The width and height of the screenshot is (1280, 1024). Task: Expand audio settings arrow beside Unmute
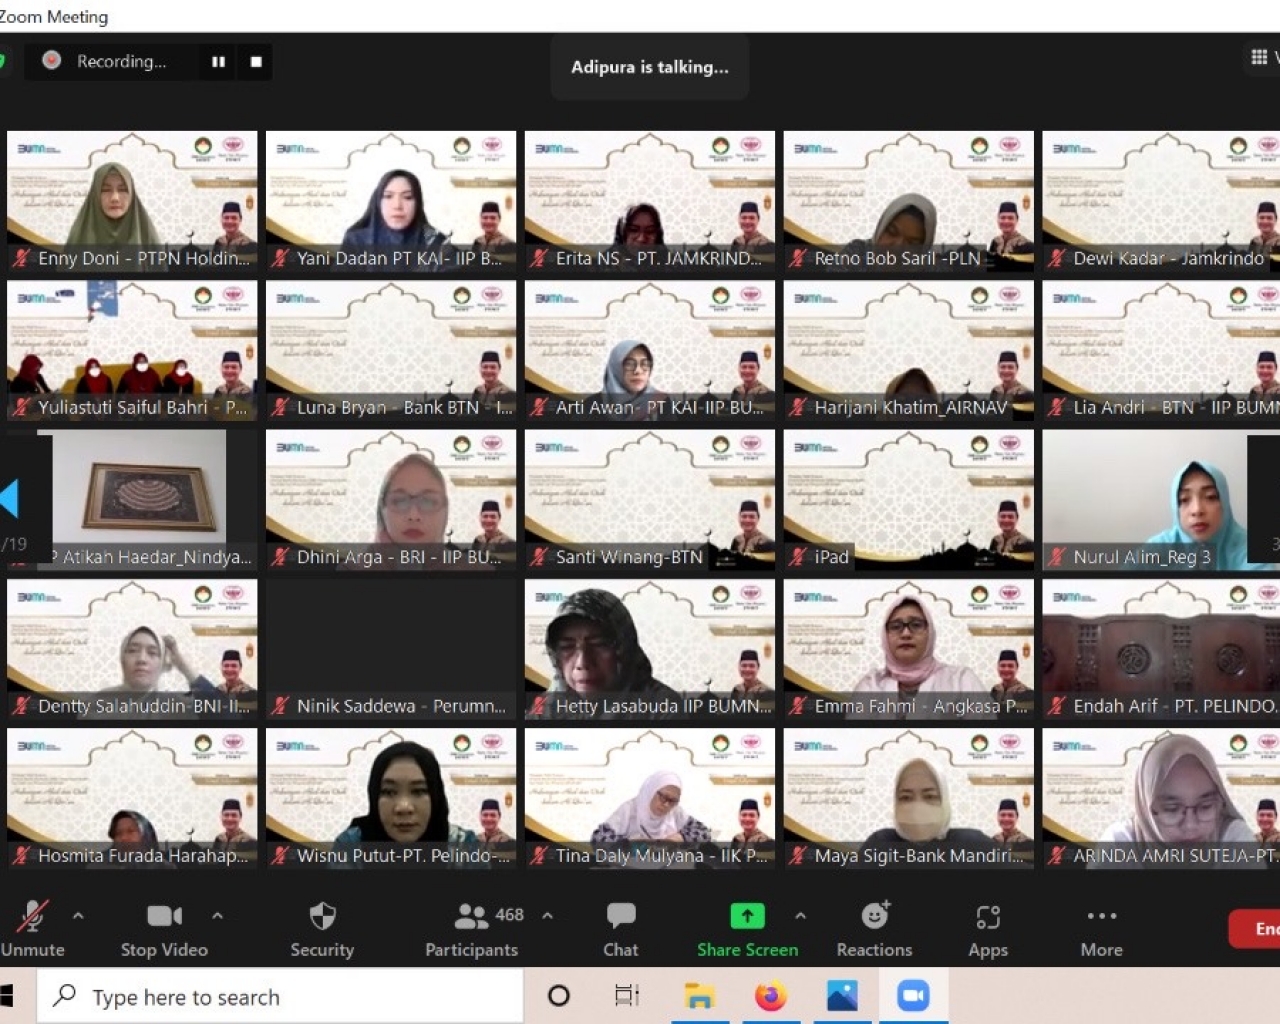point(78,915)
